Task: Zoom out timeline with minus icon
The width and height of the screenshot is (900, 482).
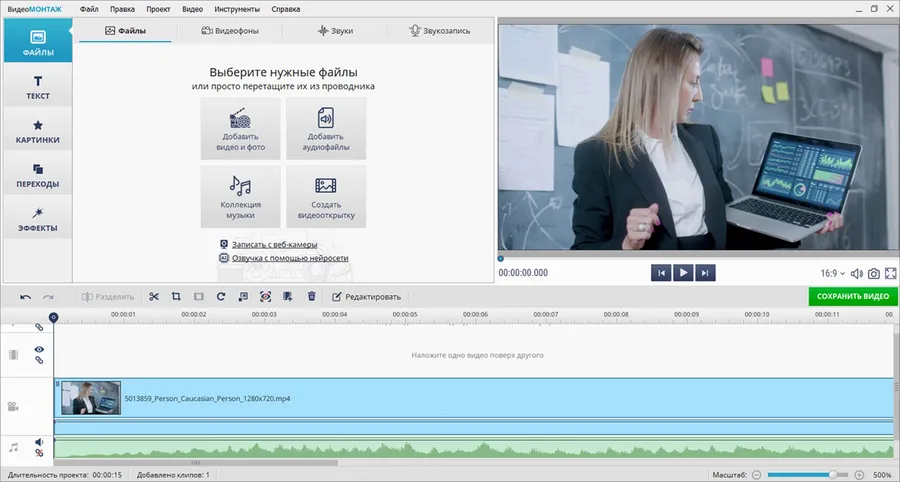Action: tap(757, 475)
